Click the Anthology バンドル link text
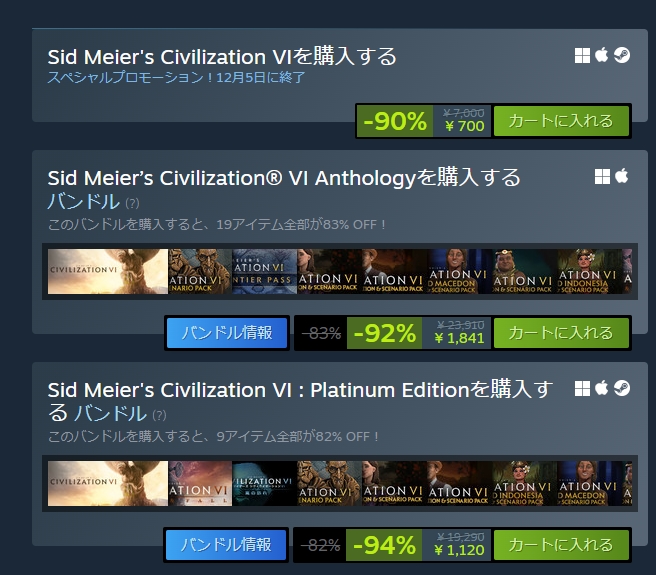 click(84, 203)
